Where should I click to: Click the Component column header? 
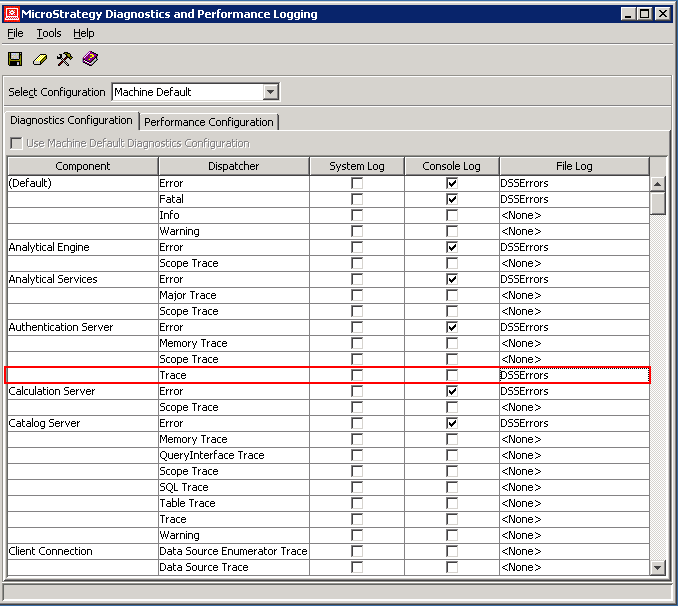[x=83, y=166]
